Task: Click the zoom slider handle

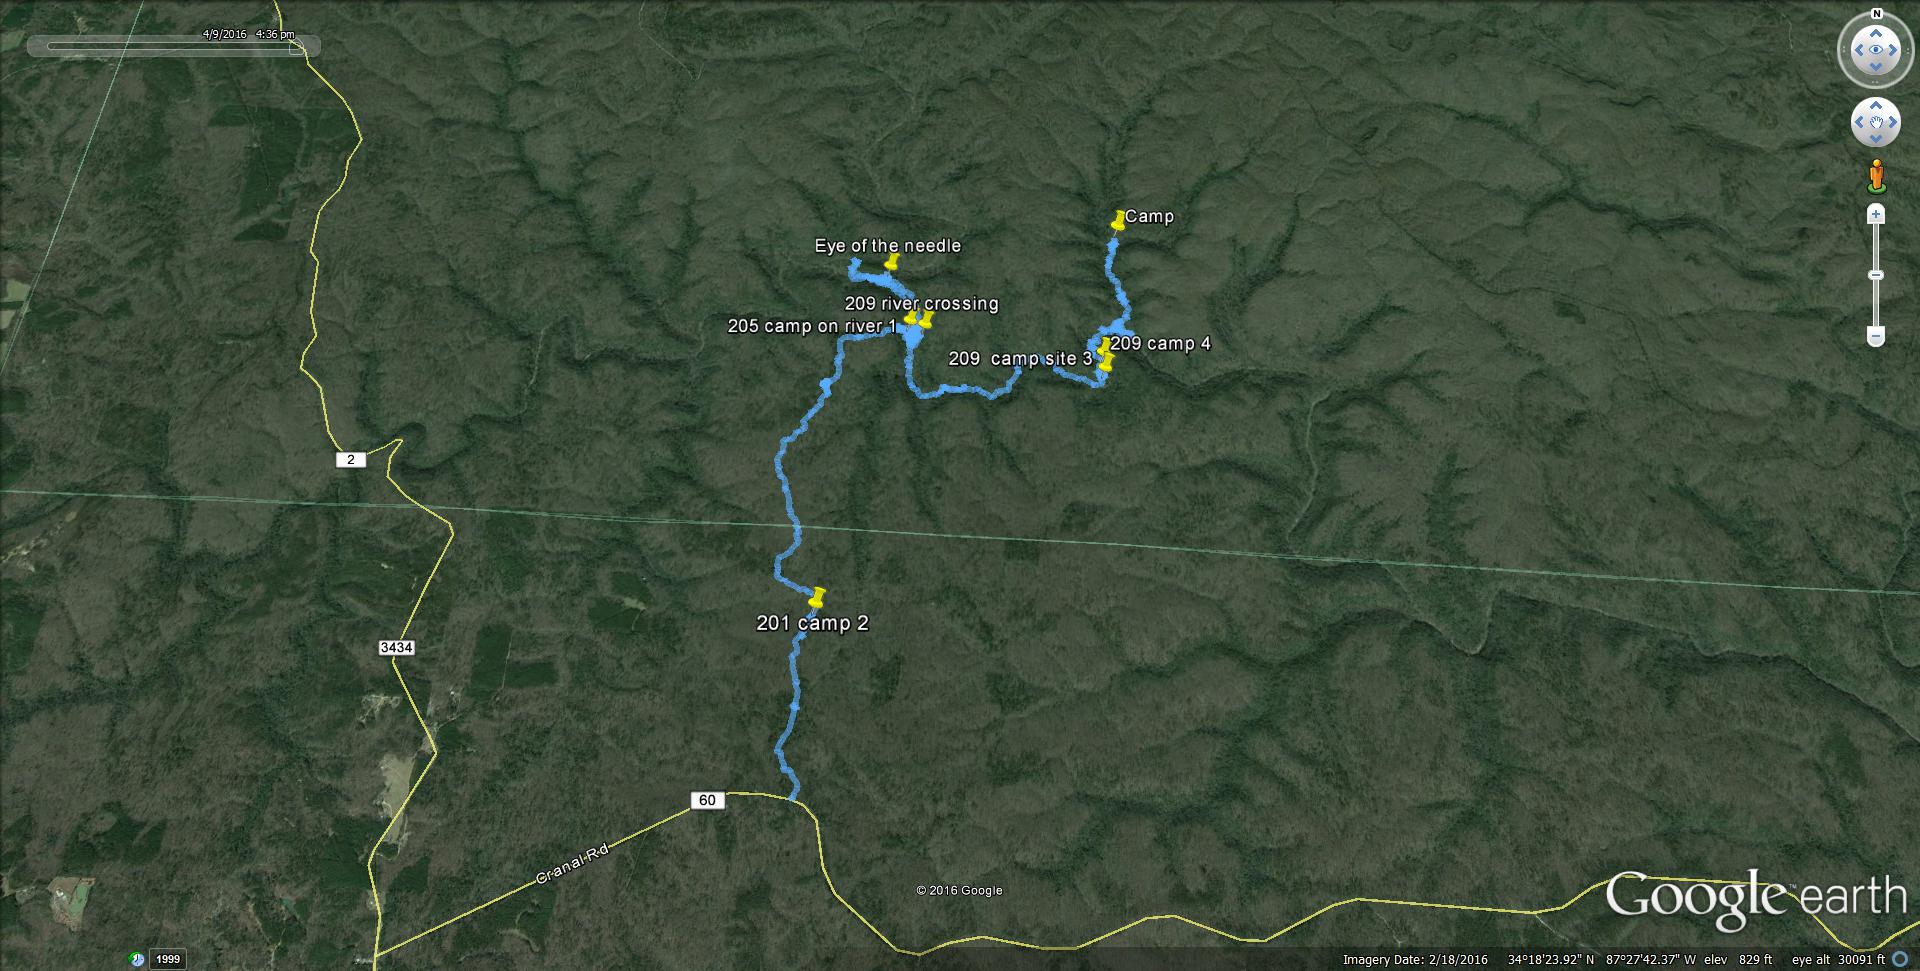Action: click(x=1876, y=275)
